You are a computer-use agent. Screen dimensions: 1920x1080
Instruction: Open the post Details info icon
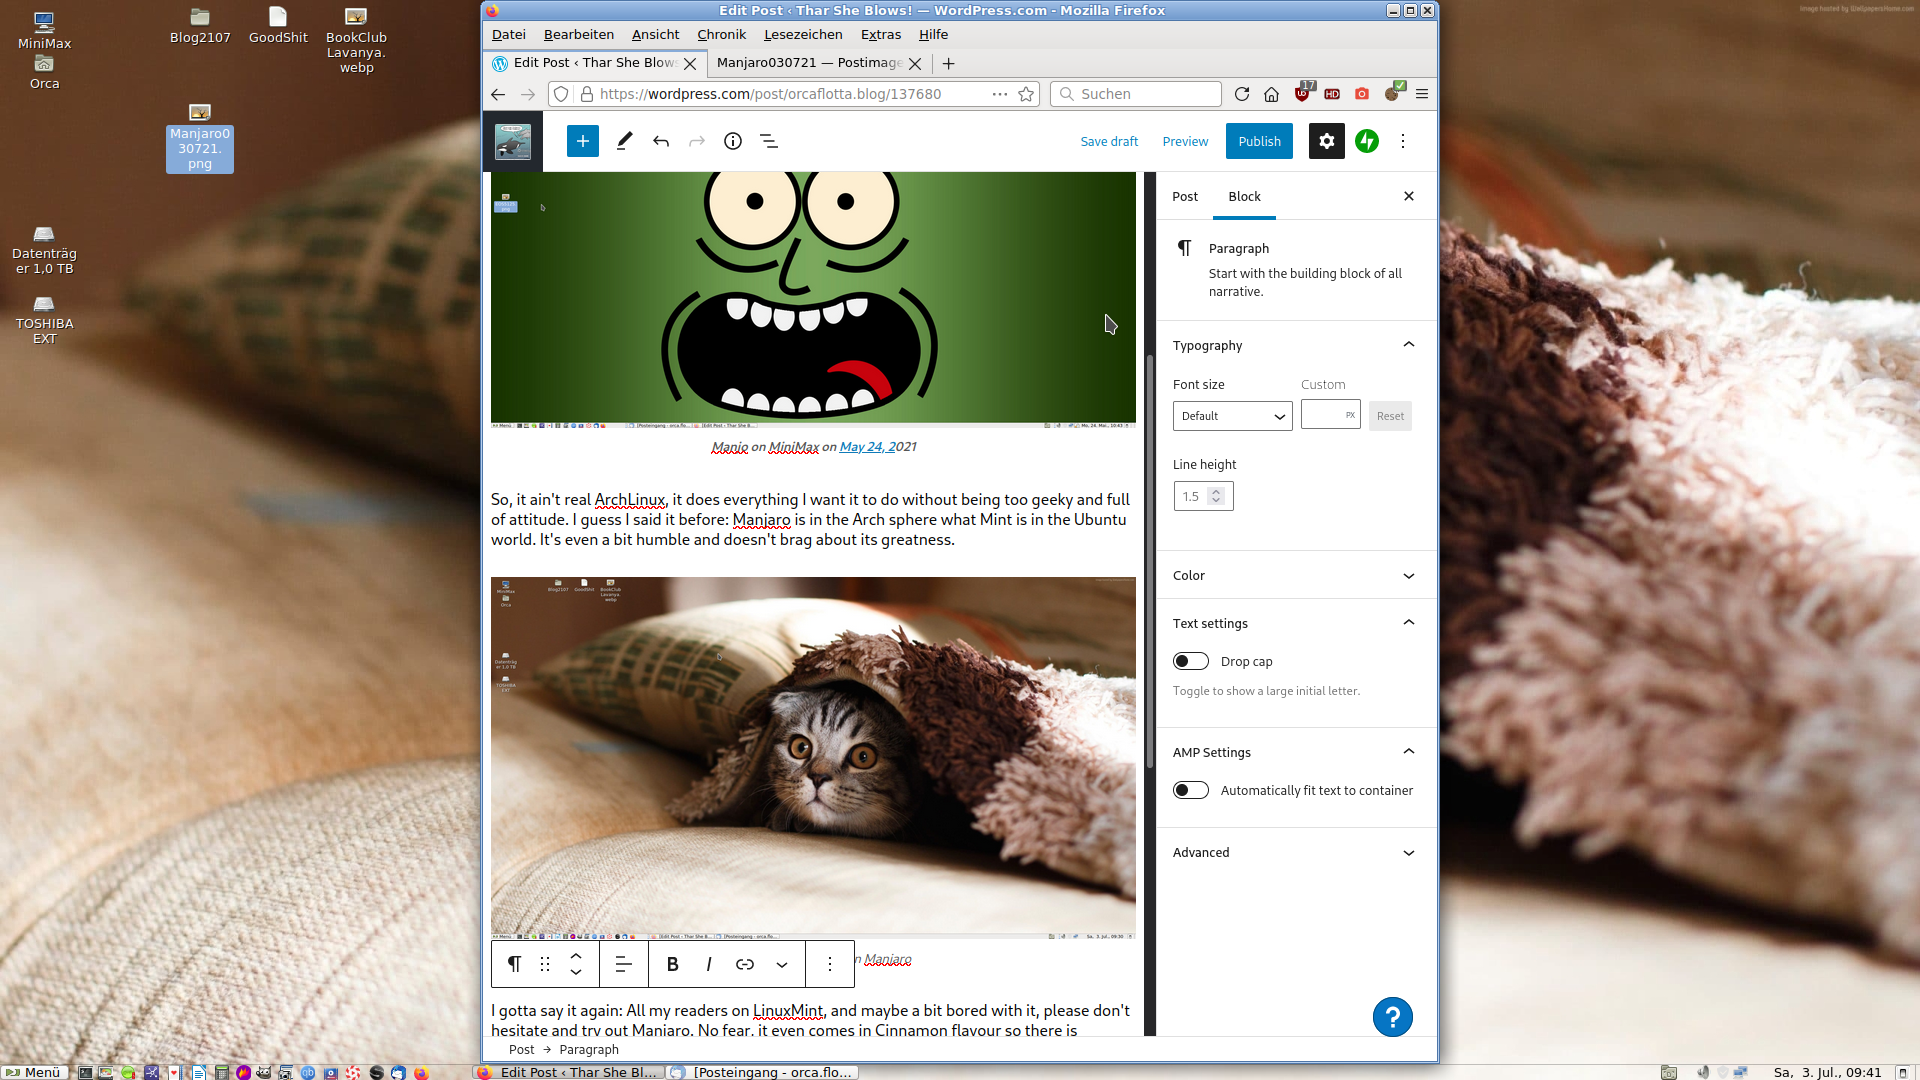[733, 141]
